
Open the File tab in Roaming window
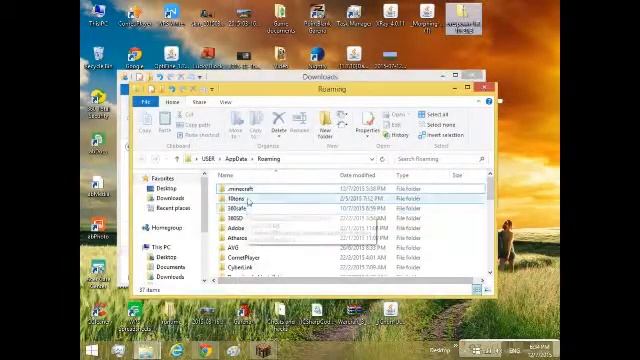pos(146,102)
